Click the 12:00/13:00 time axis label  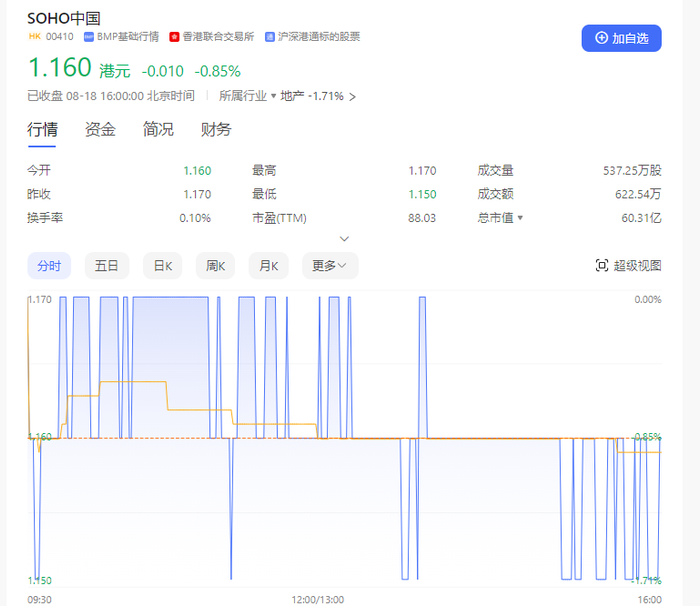pyautogui.click(x=318, y=599)
